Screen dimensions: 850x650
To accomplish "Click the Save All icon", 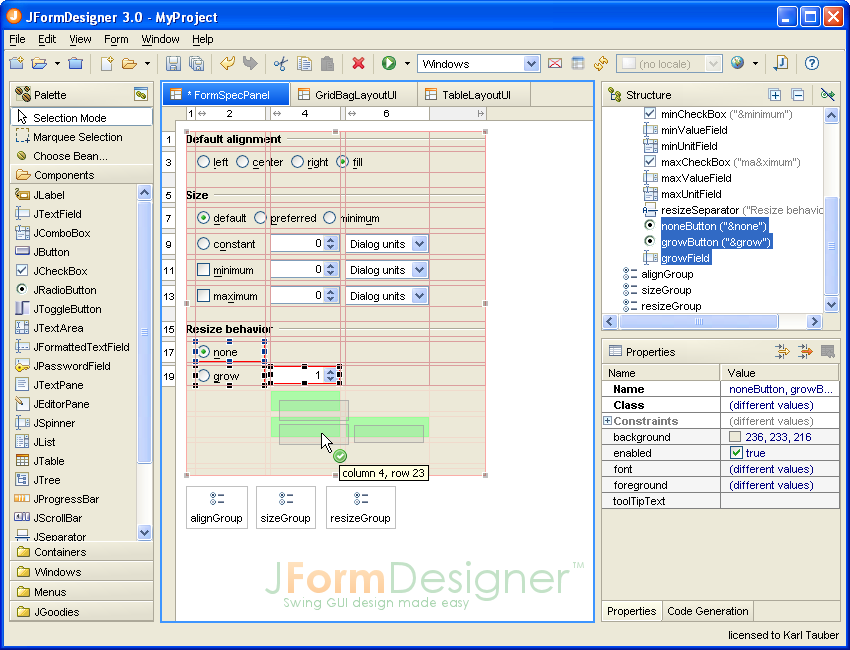I will 196,63.
